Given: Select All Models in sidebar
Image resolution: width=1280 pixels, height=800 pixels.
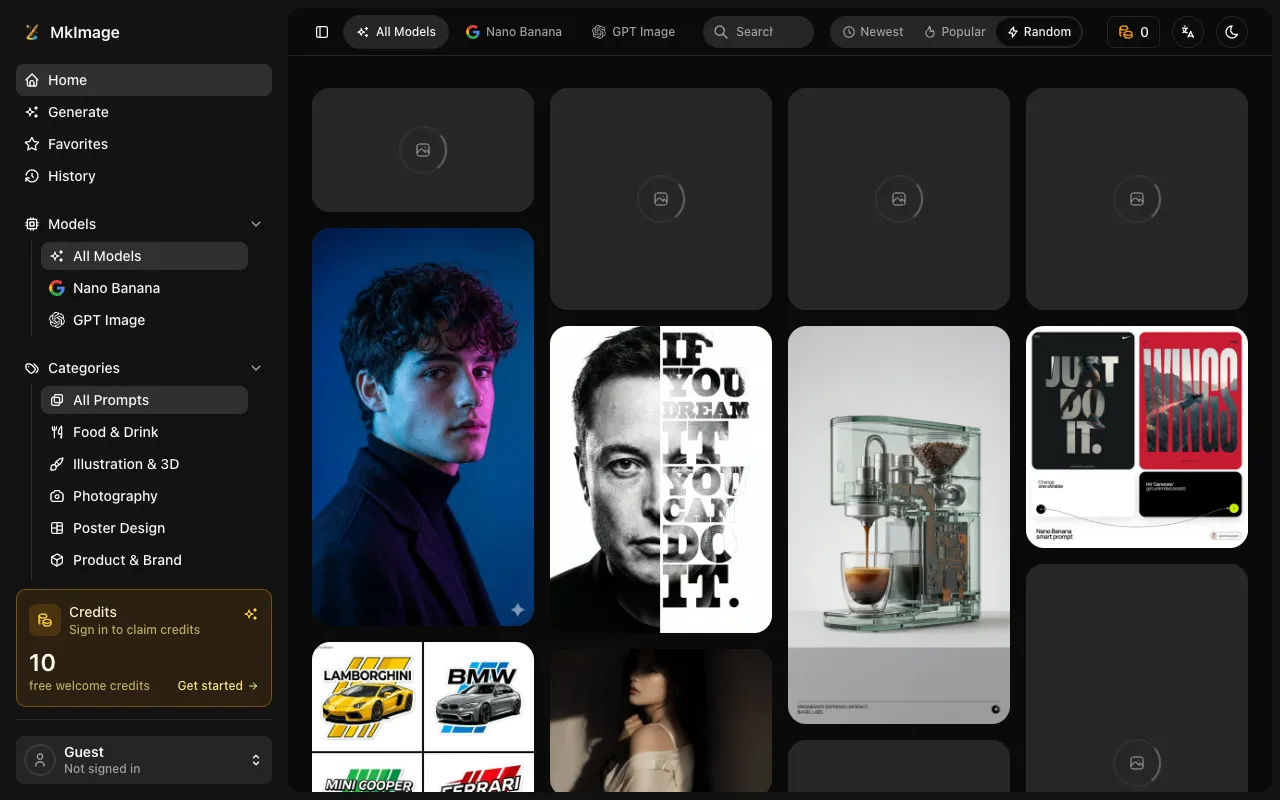Looking at the screenshot, I should tap(144, 256).
